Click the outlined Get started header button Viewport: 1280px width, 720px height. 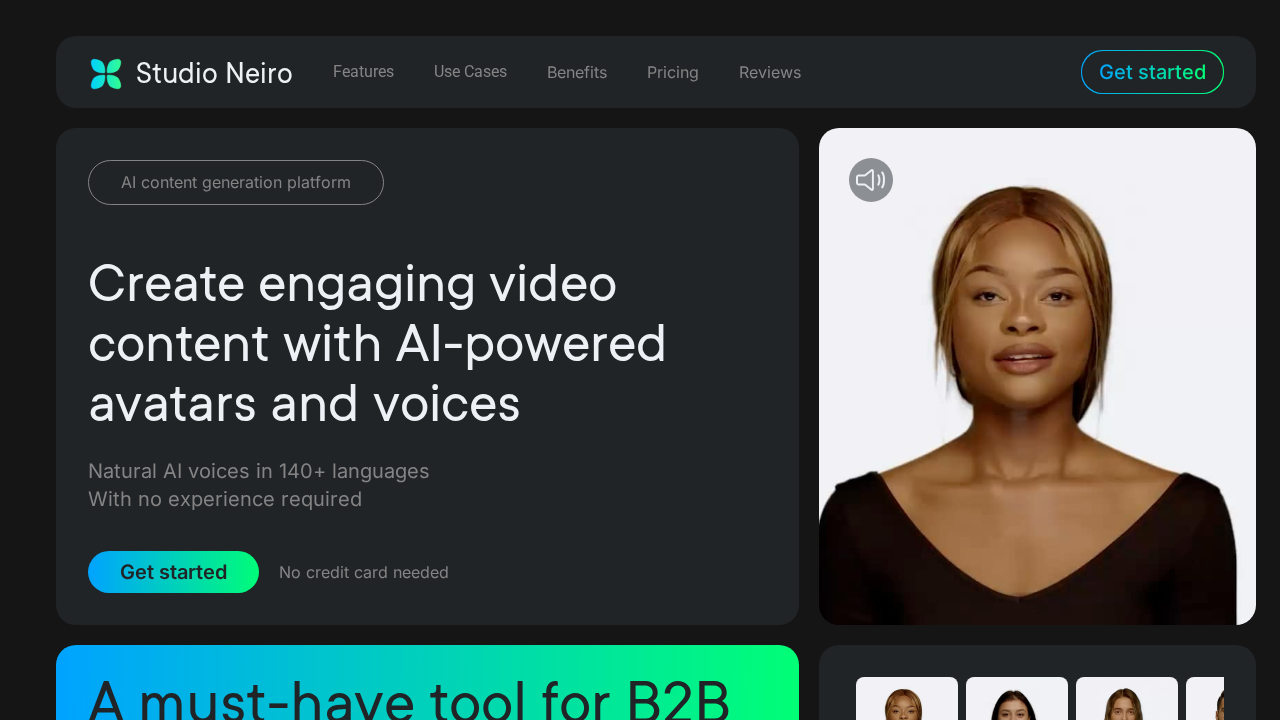click(x=1152, y=72)
